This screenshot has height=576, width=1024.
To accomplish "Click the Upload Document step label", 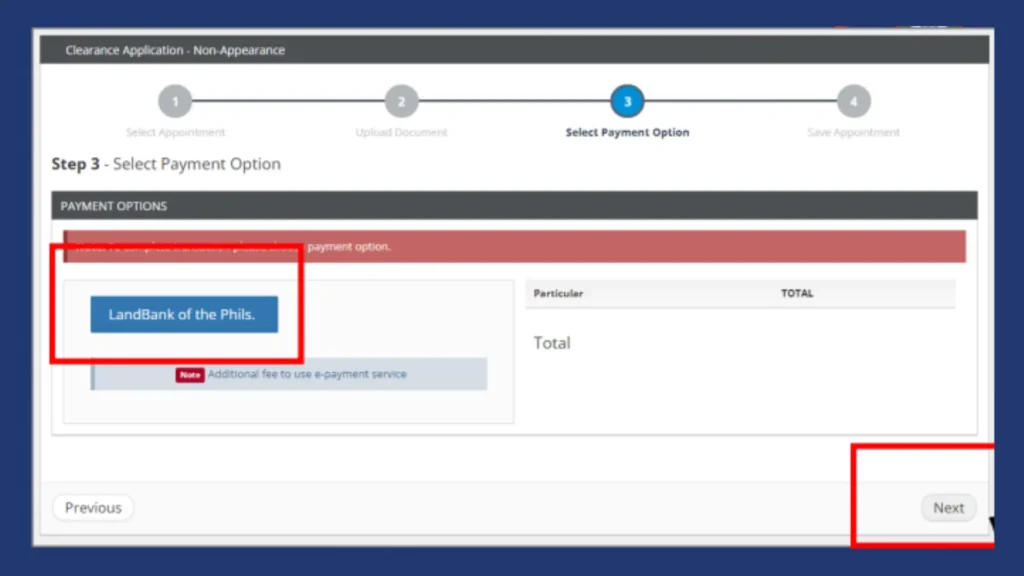I will 401,131.
